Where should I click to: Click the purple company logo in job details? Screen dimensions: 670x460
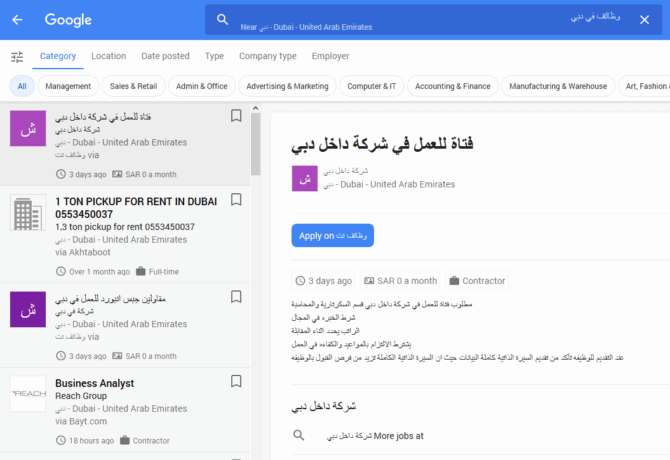point(304,179)
